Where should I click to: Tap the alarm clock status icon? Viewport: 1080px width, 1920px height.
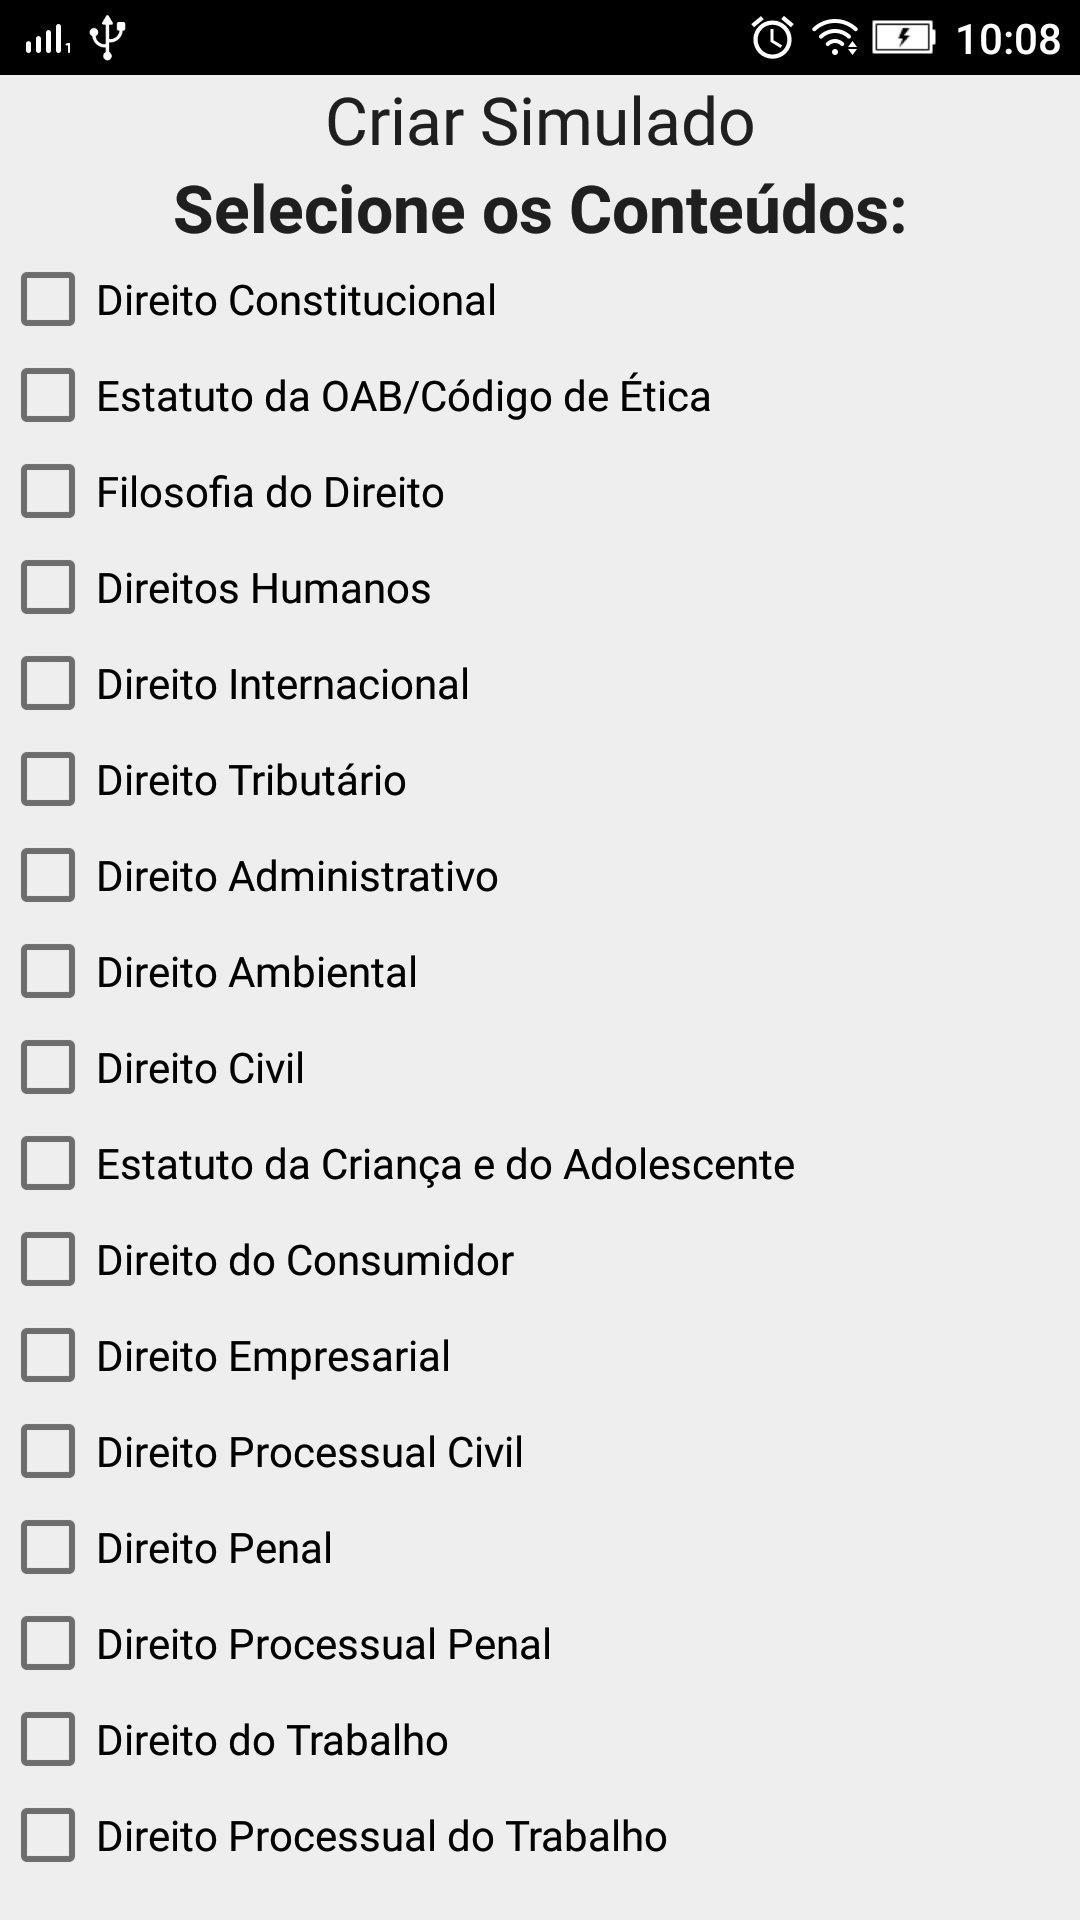pos(772,38)
